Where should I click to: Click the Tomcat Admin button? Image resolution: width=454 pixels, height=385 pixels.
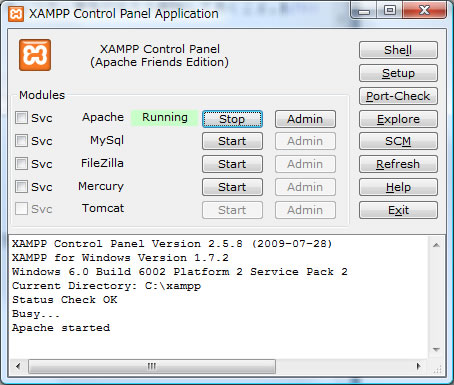(x=305, y=210)
